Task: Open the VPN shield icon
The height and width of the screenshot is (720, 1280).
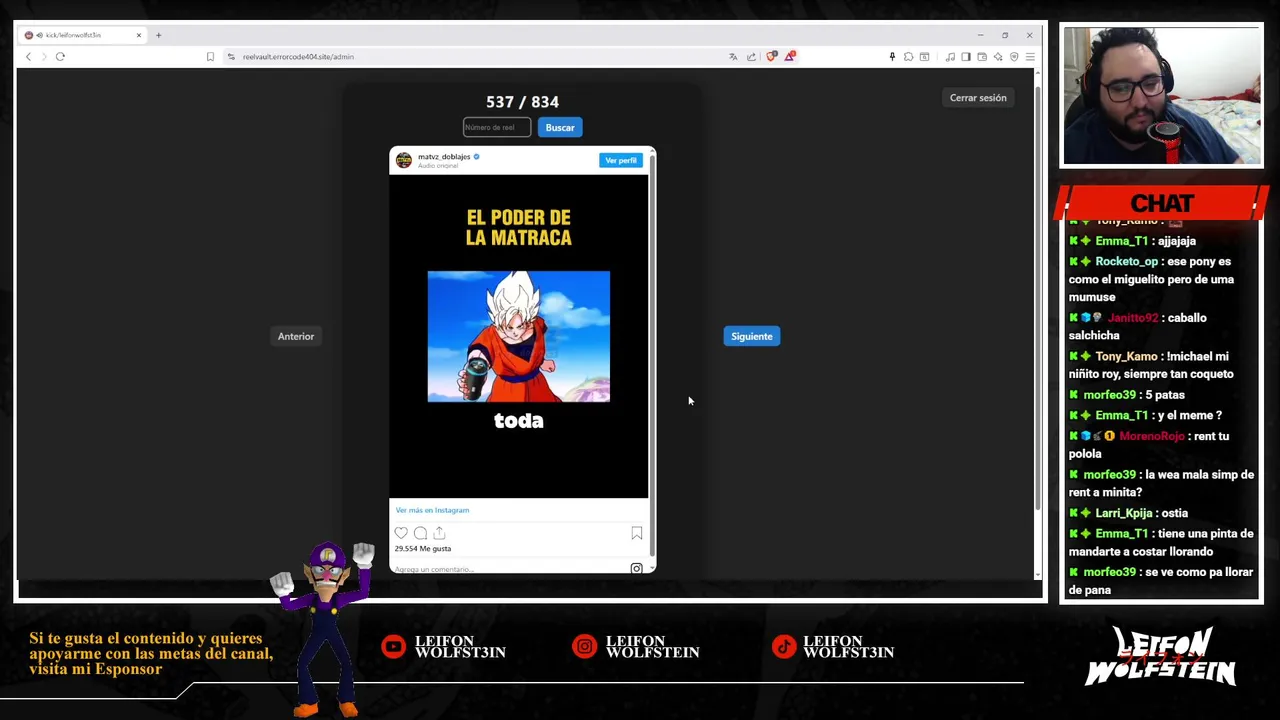Action: coord(1014,57)
